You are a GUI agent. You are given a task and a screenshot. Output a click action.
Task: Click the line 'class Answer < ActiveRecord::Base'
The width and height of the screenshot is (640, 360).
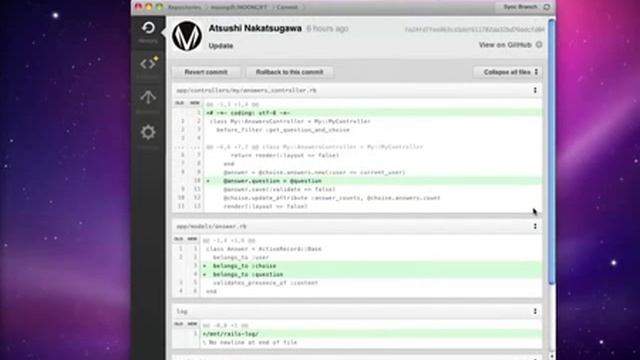[264, 249]
